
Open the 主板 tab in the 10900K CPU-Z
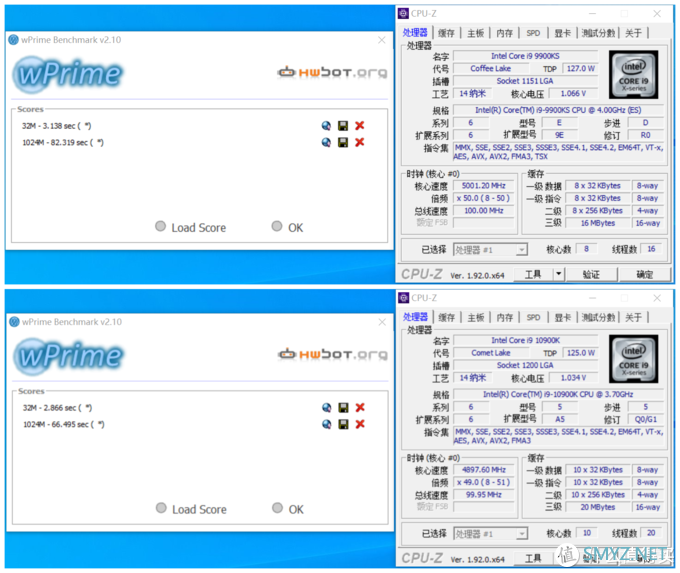pyautogui.click(x=476, y=318)
